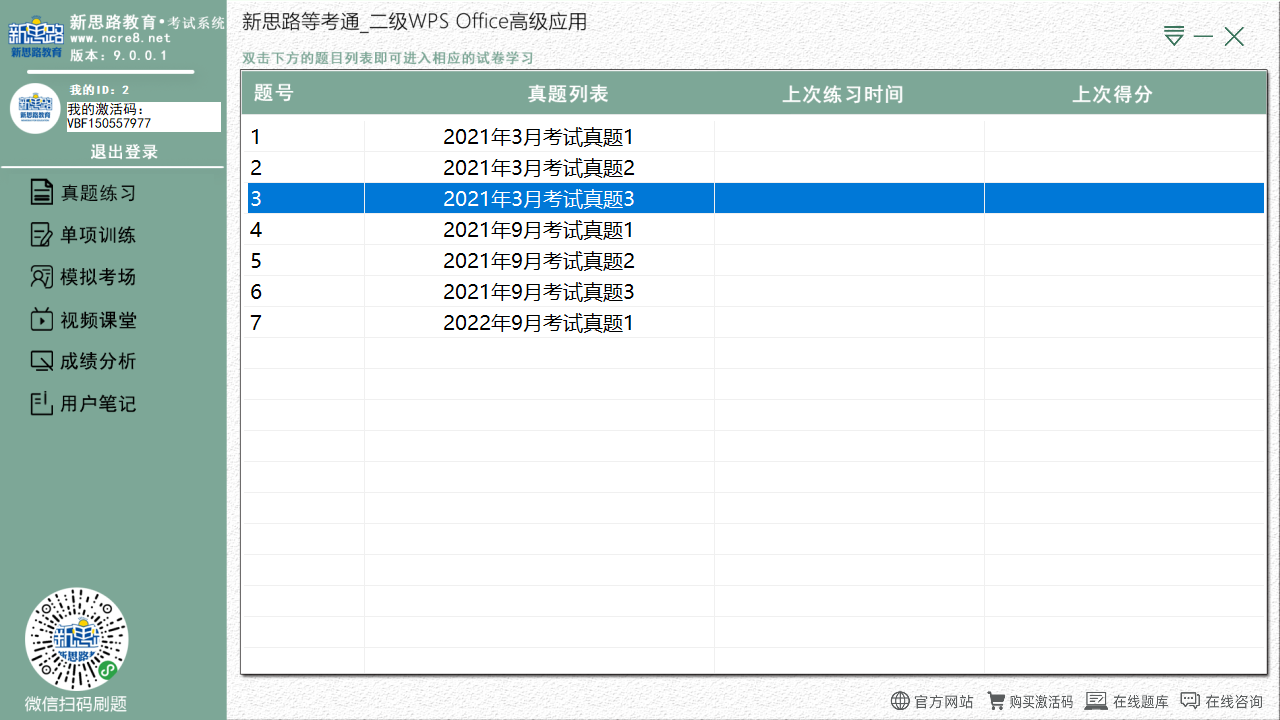Go to 模拟考场 section
The width and height of the screenshot is (1280, 720).
pos(98,277)
